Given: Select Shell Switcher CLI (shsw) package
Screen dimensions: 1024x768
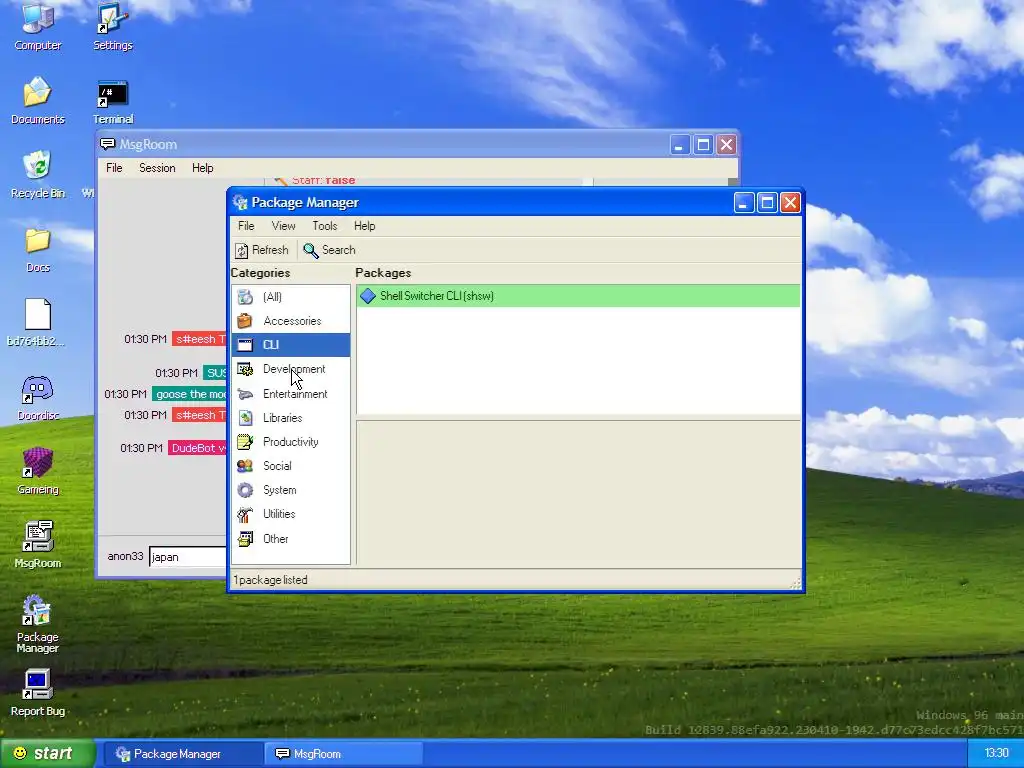Looking at the screenshot, I should tap(578, 296).
